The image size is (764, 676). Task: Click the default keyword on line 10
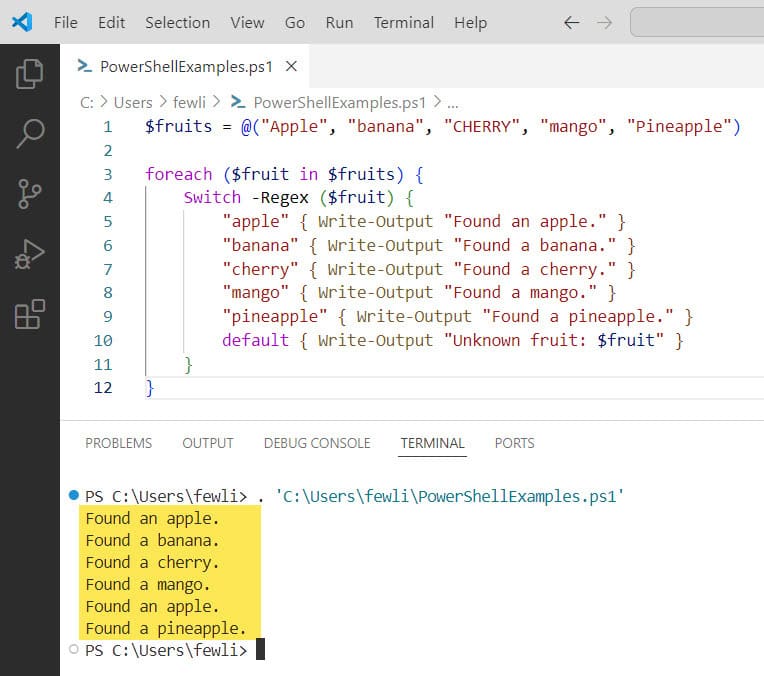coord(255,340)
